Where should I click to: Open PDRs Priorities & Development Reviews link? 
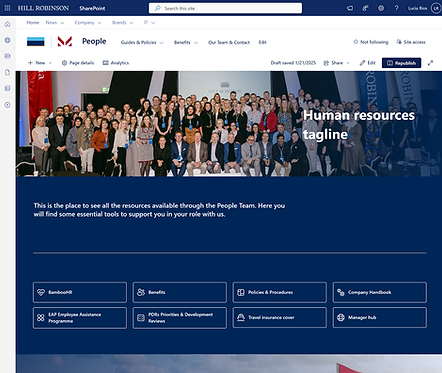180,318
